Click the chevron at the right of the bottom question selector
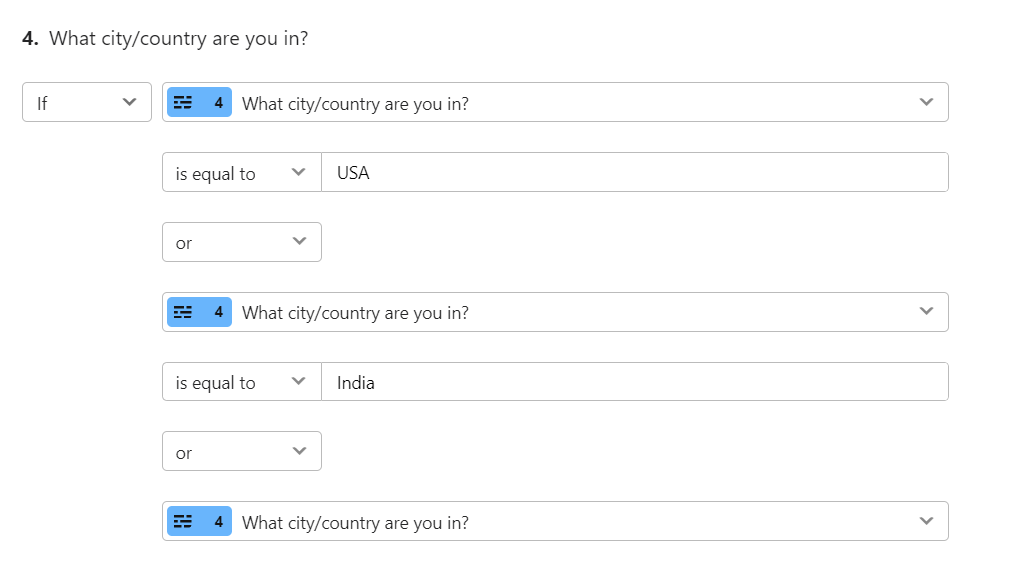1012x562 pixels. [926, 521]
